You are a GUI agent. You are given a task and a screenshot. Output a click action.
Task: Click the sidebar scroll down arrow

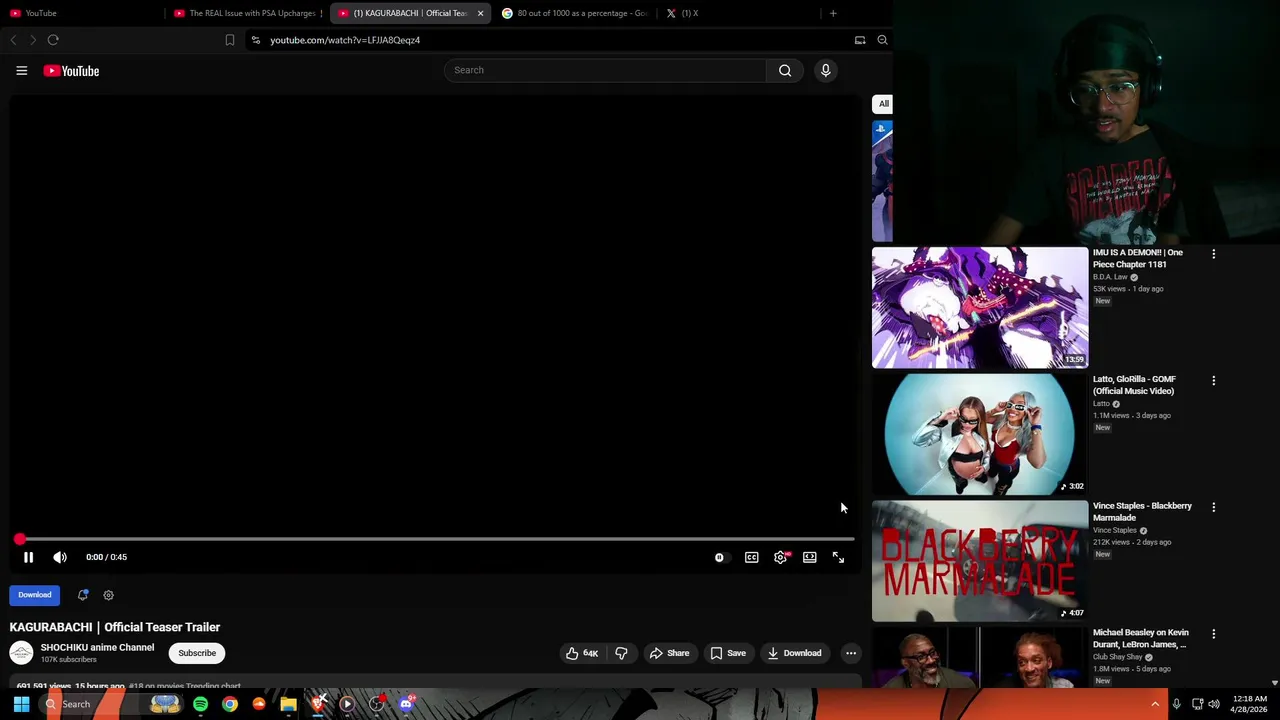point(1274,682)
